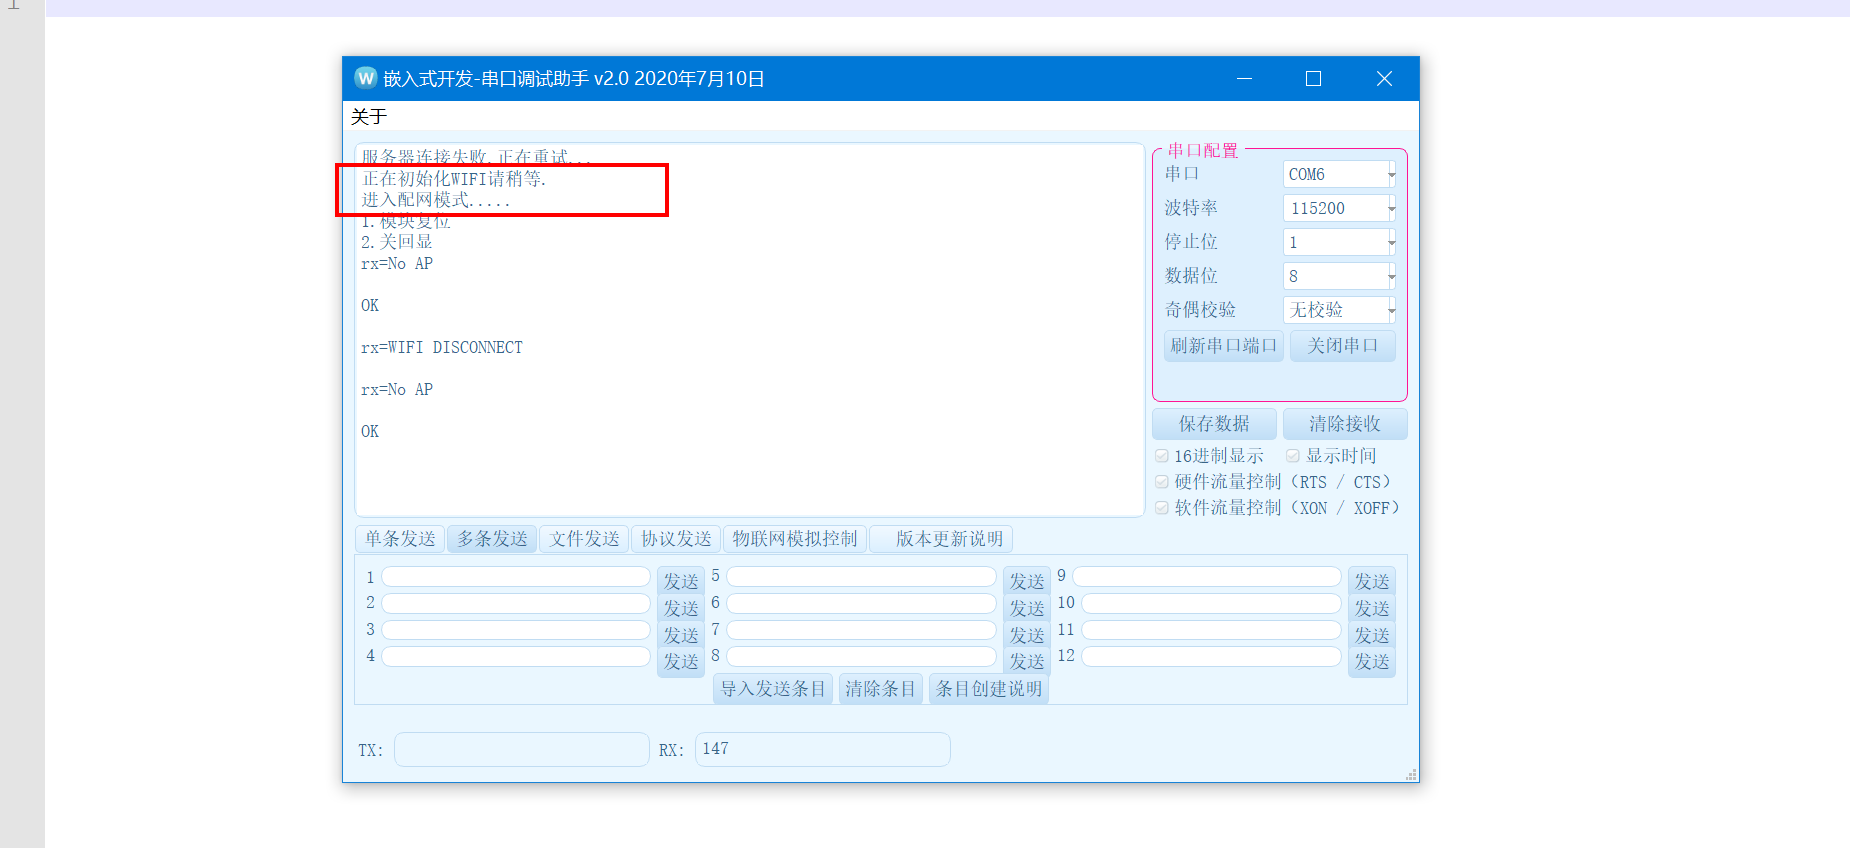Screen dimensions: 1850x848
Task: Toggle the 16进制显示 checkbox
Action: click(1162, 456)
